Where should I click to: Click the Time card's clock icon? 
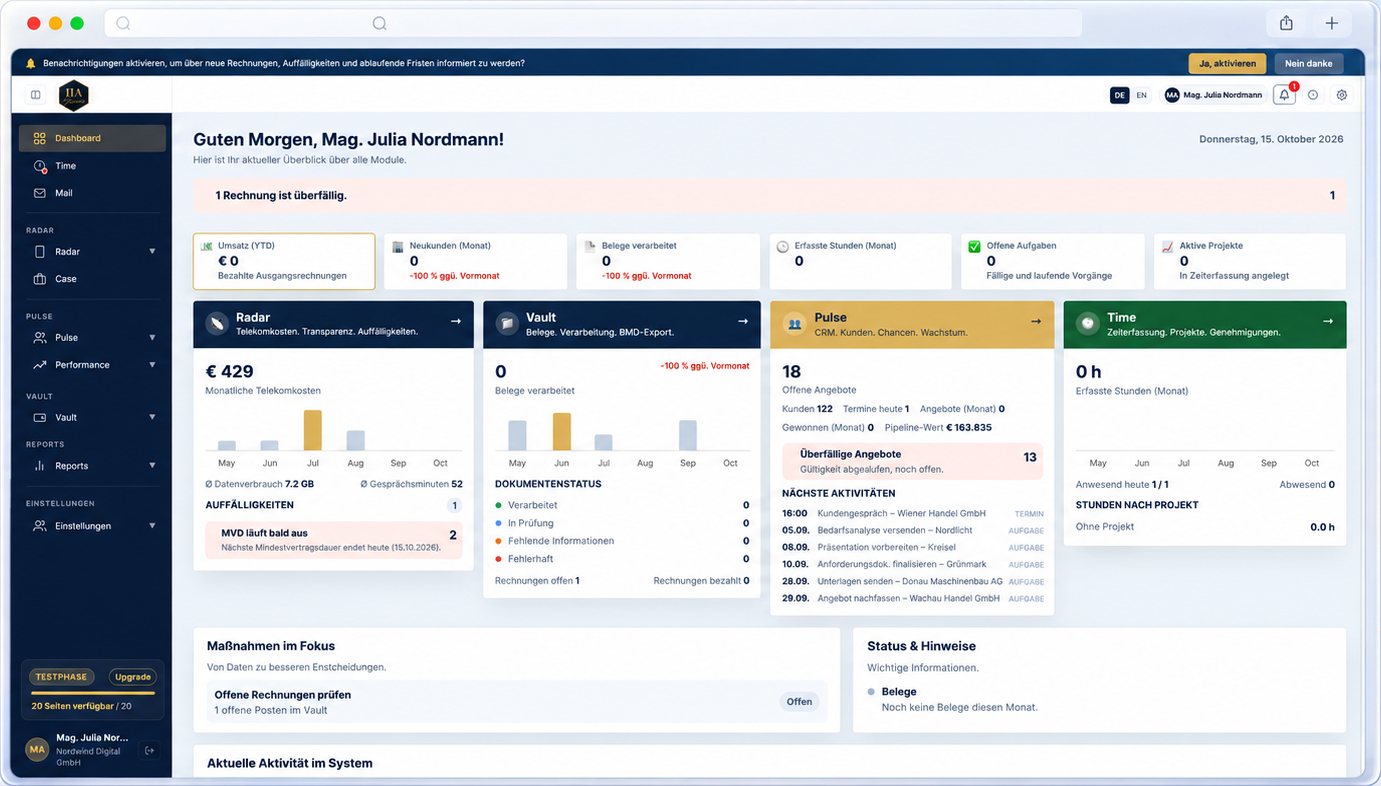[x=1088, y=324]
